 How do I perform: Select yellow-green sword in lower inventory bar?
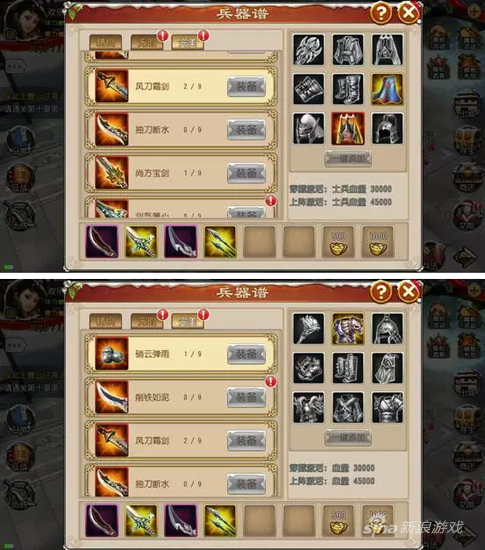click(141, 521)
